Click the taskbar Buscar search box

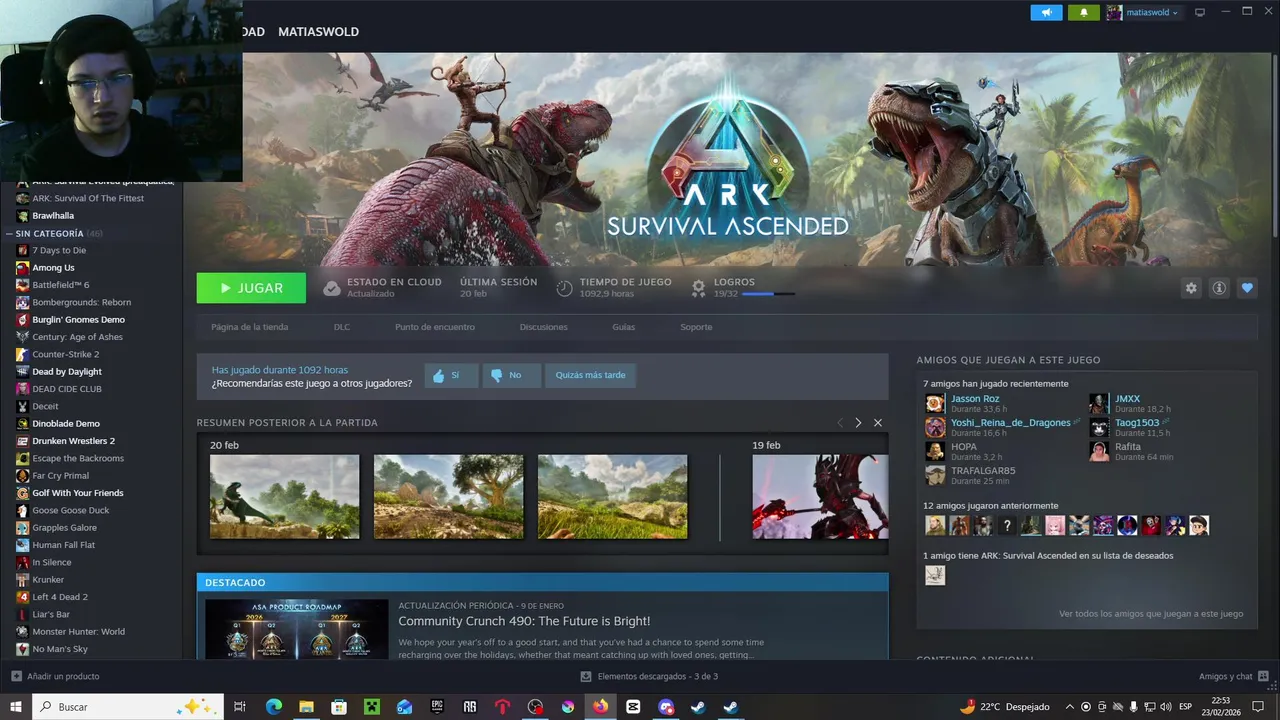point(127,707)
